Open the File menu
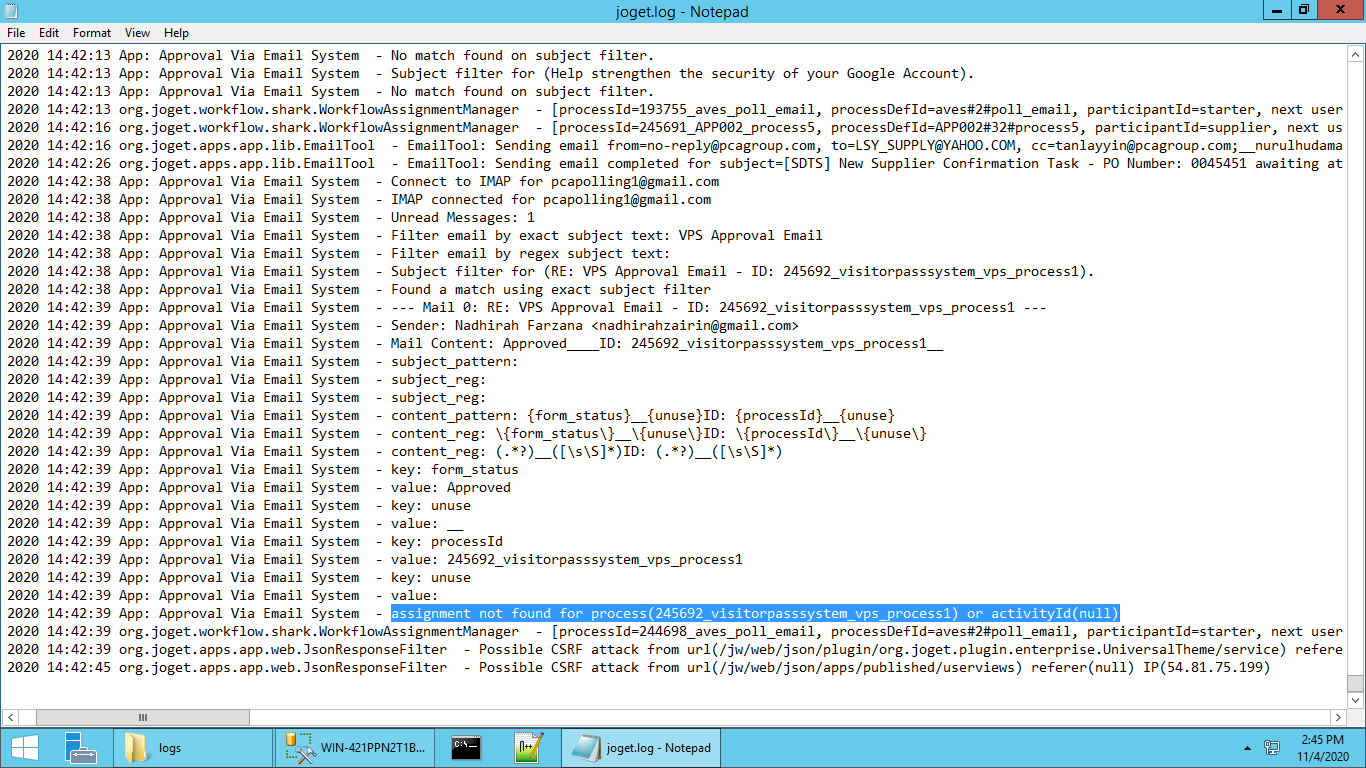Viewport: 1366px width, 768px height. (16, 33)
